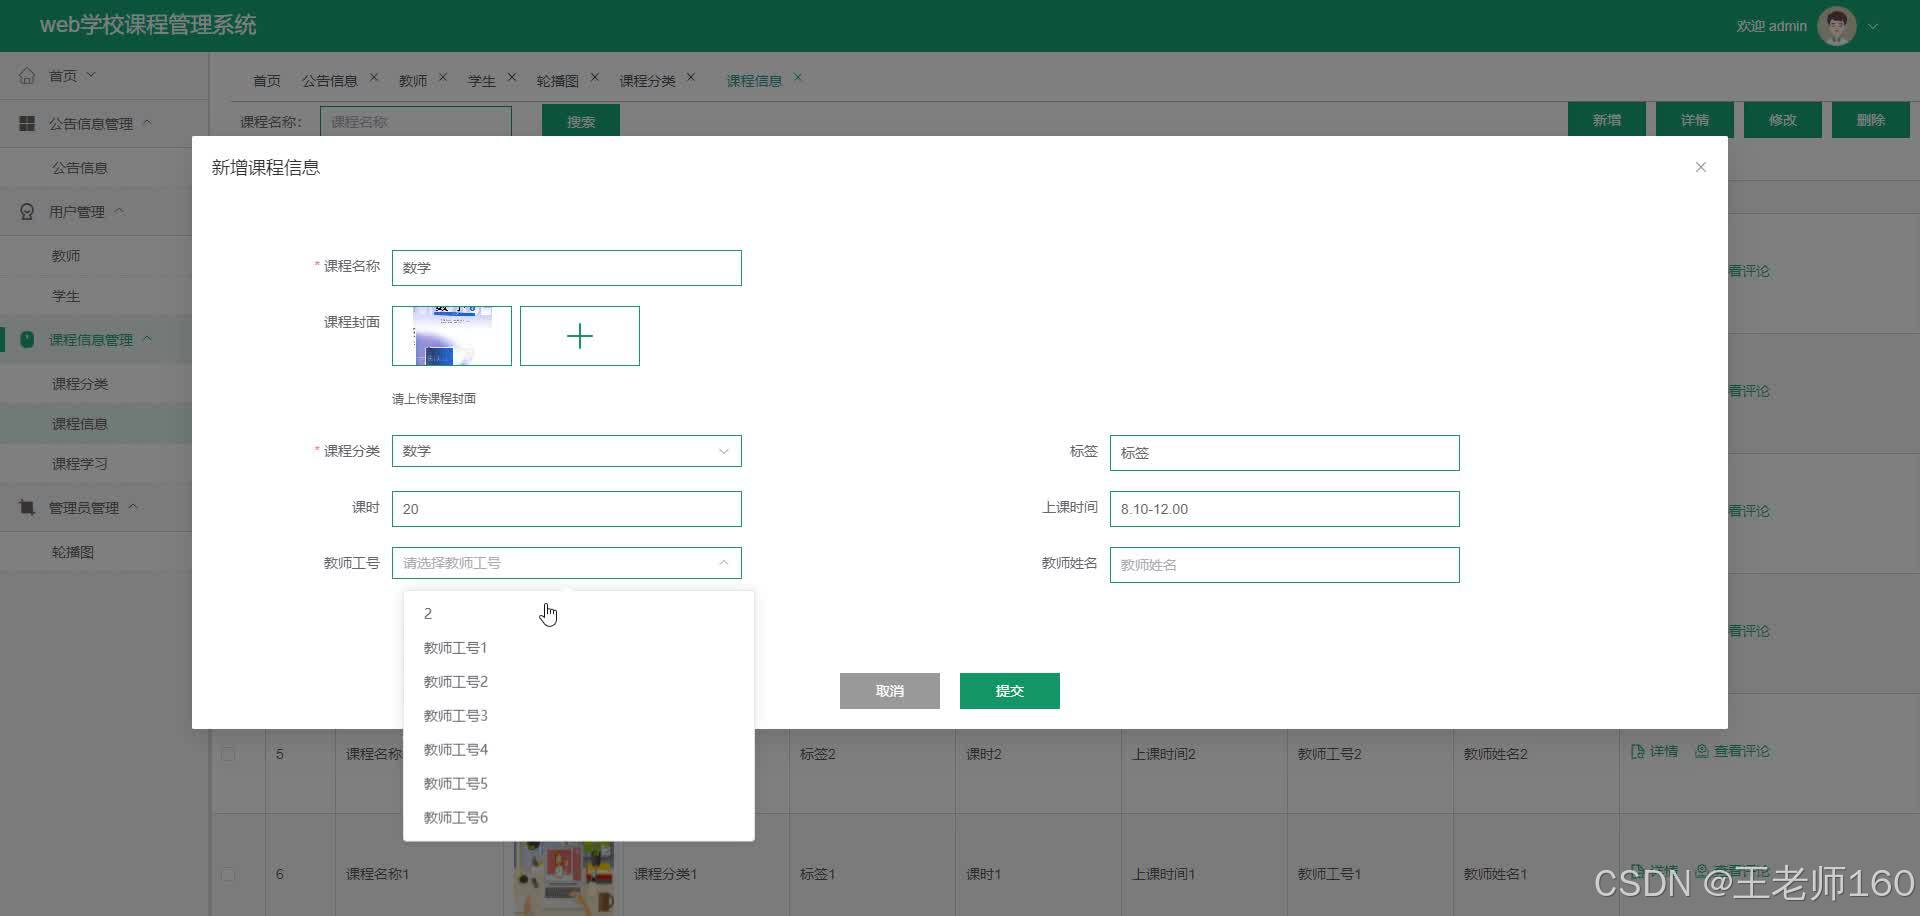Click the 修改 button

[x=1783, y=120]
